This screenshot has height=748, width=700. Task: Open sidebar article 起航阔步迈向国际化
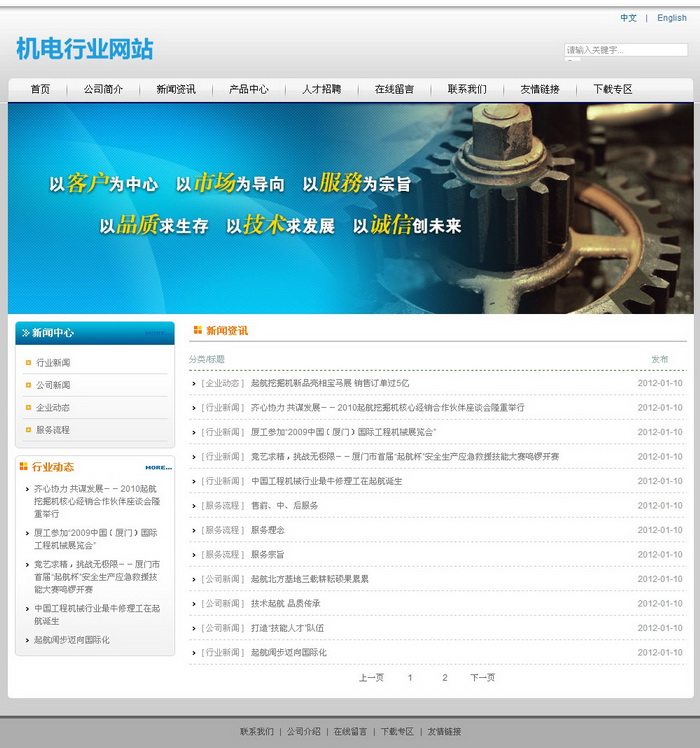[x=72, y=640]
